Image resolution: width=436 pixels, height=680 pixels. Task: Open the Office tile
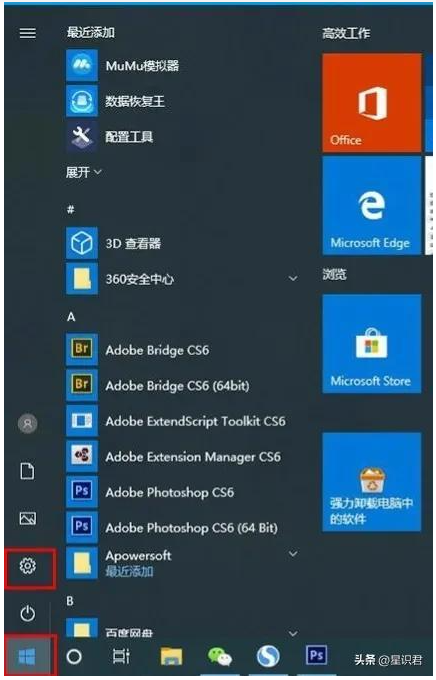click(x=372, y=103)
